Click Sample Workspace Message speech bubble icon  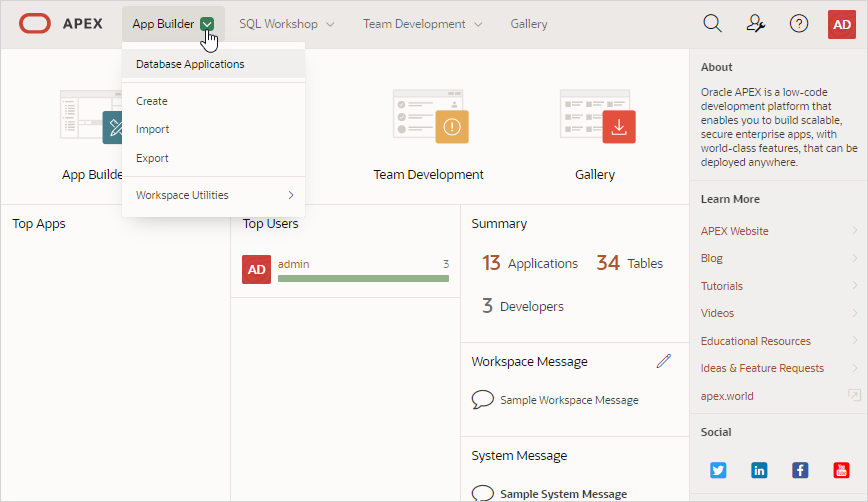(x=482, y=399)
